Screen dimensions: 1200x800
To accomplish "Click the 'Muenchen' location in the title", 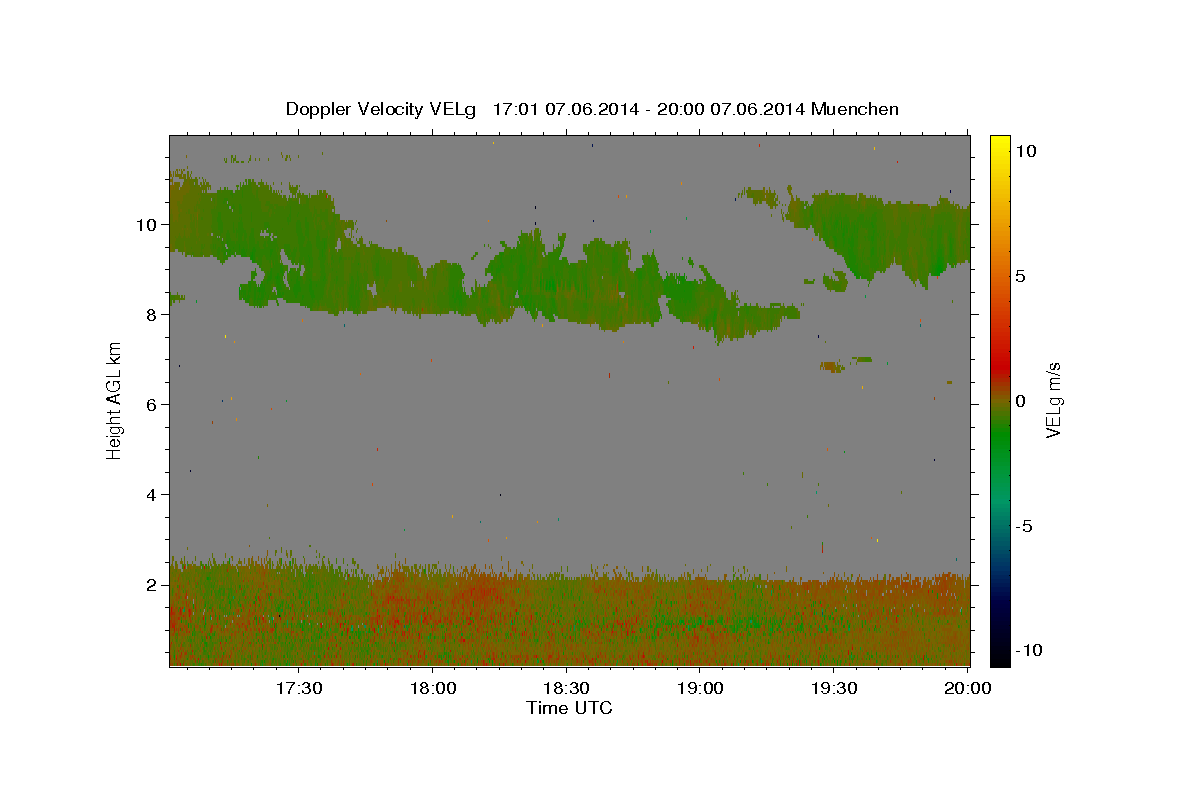I will tap(855, 109).
